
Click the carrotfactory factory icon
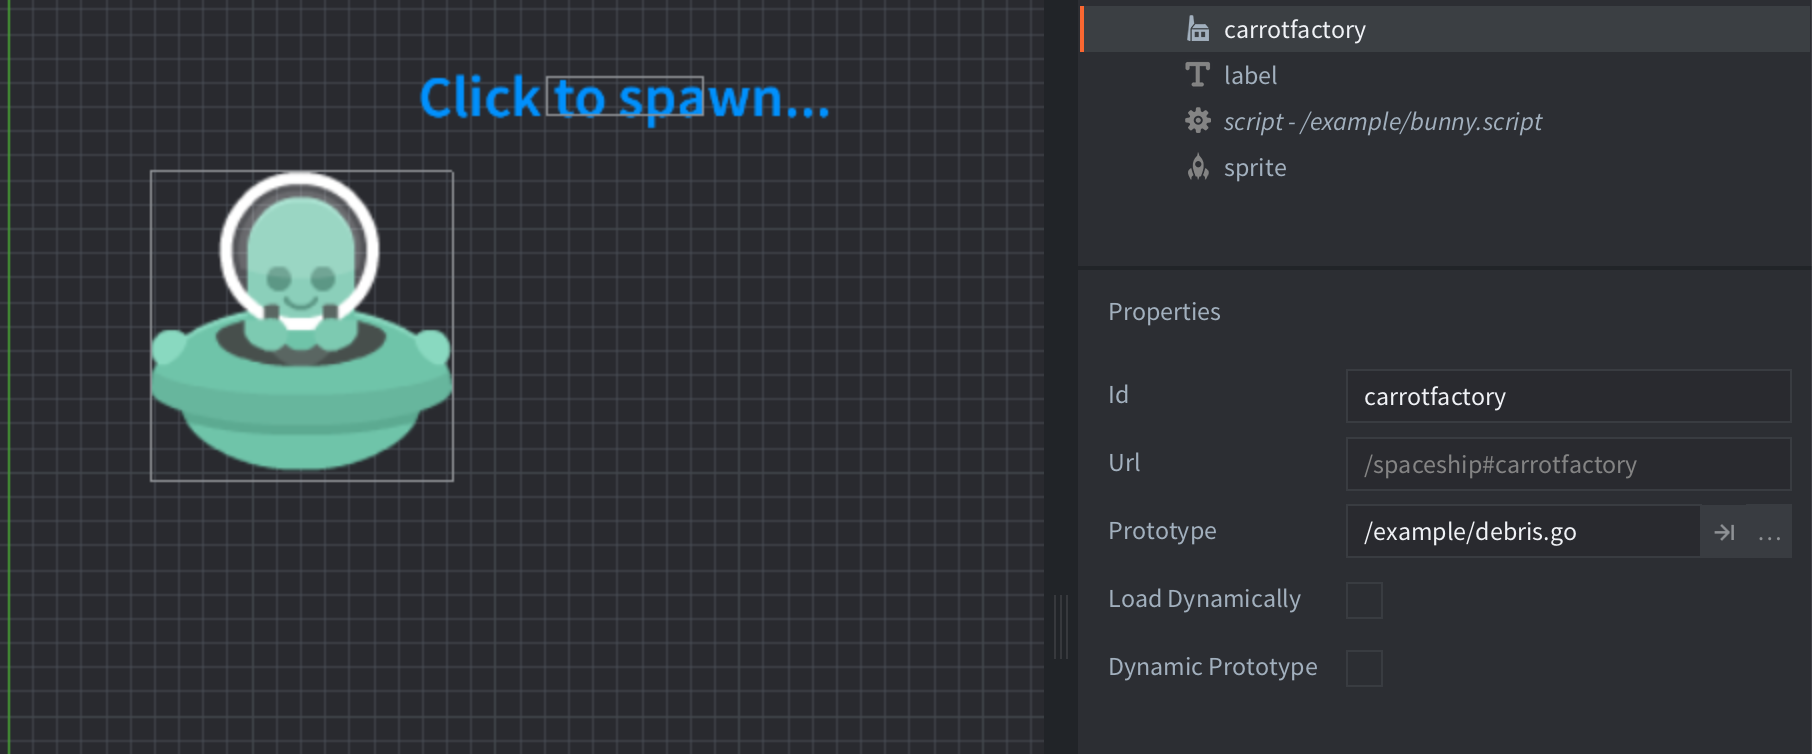tap(1197, 29)
